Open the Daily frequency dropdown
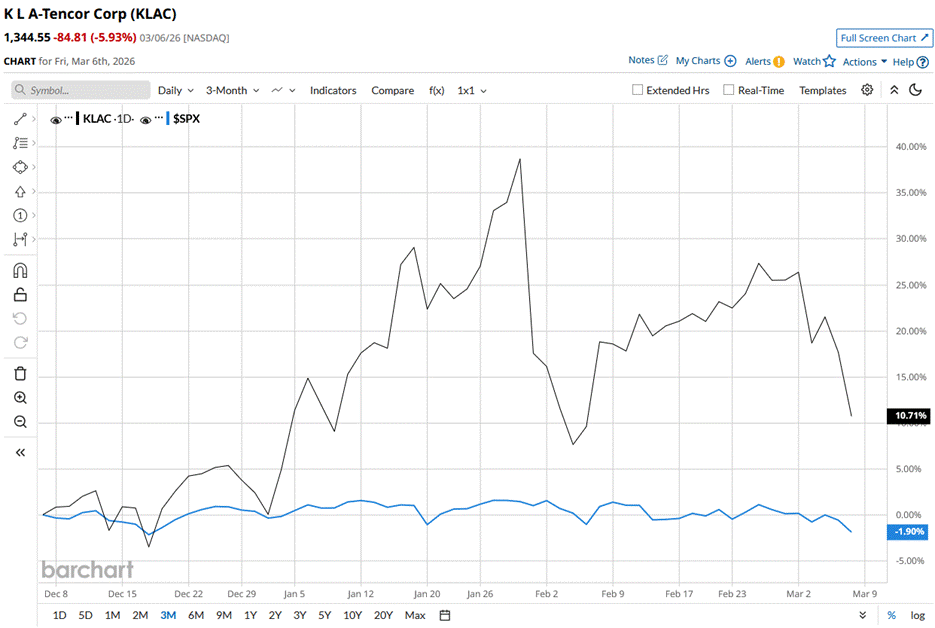935x628 pixels. [175, 90]
